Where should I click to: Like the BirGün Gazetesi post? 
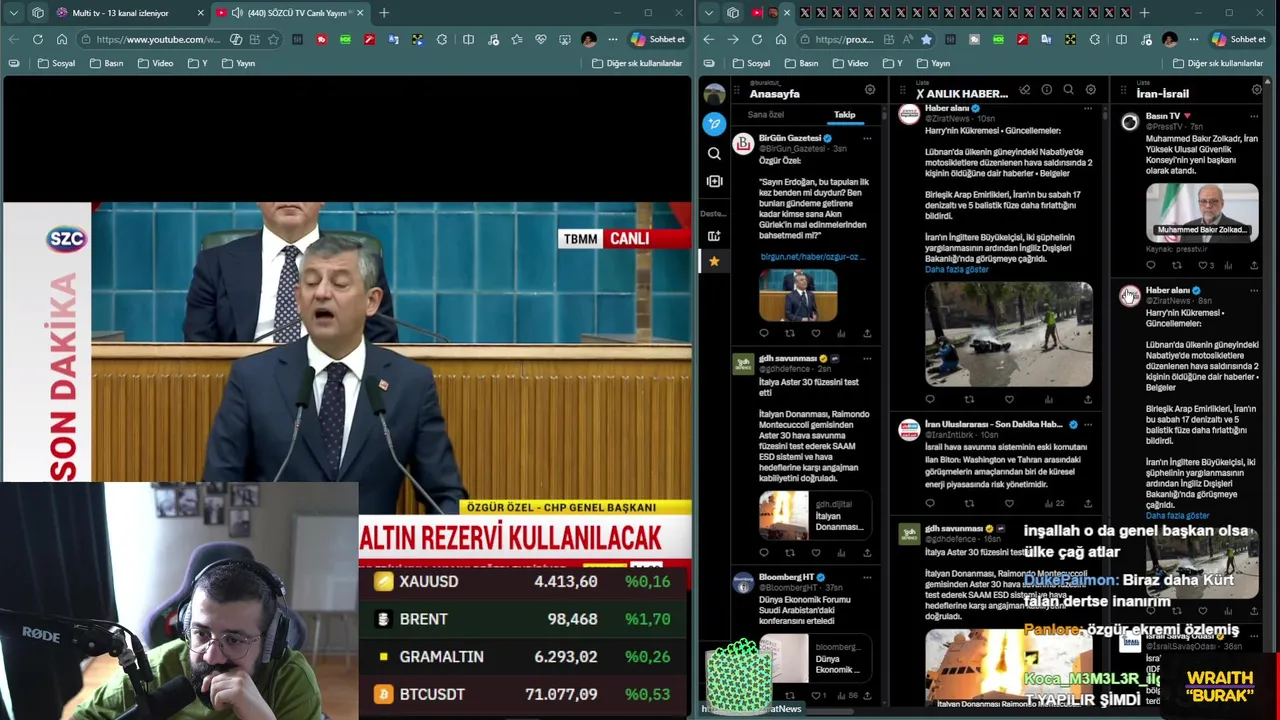coord(815,333)
